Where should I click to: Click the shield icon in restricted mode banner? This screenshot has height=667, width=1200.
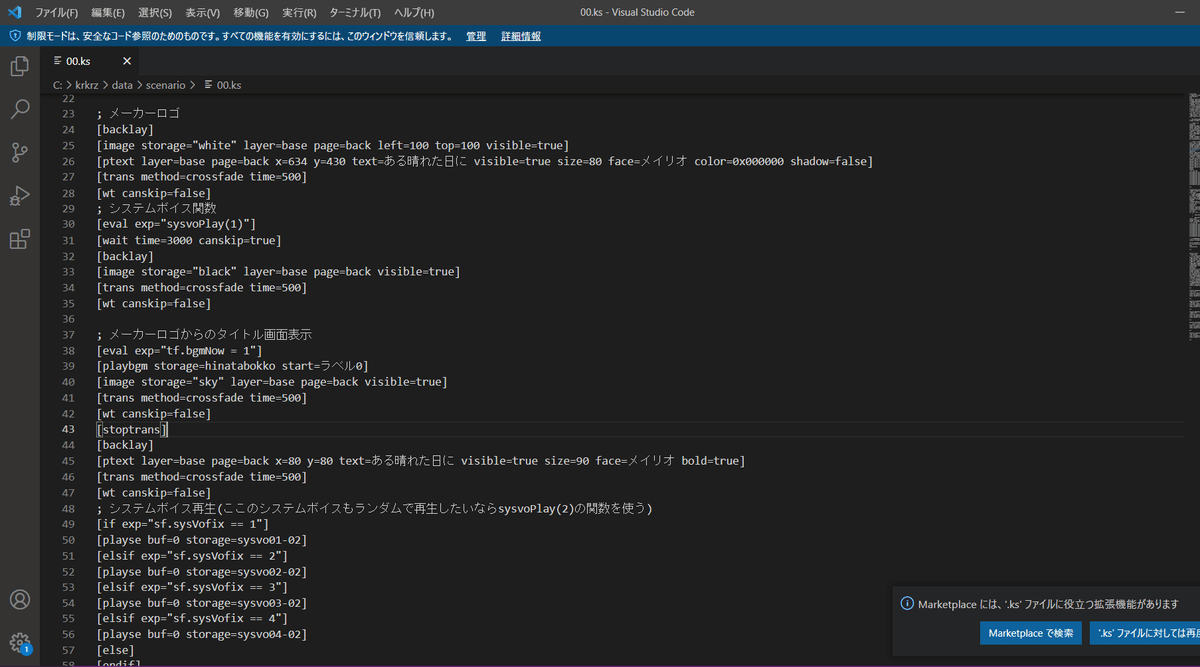coord(15,36)
